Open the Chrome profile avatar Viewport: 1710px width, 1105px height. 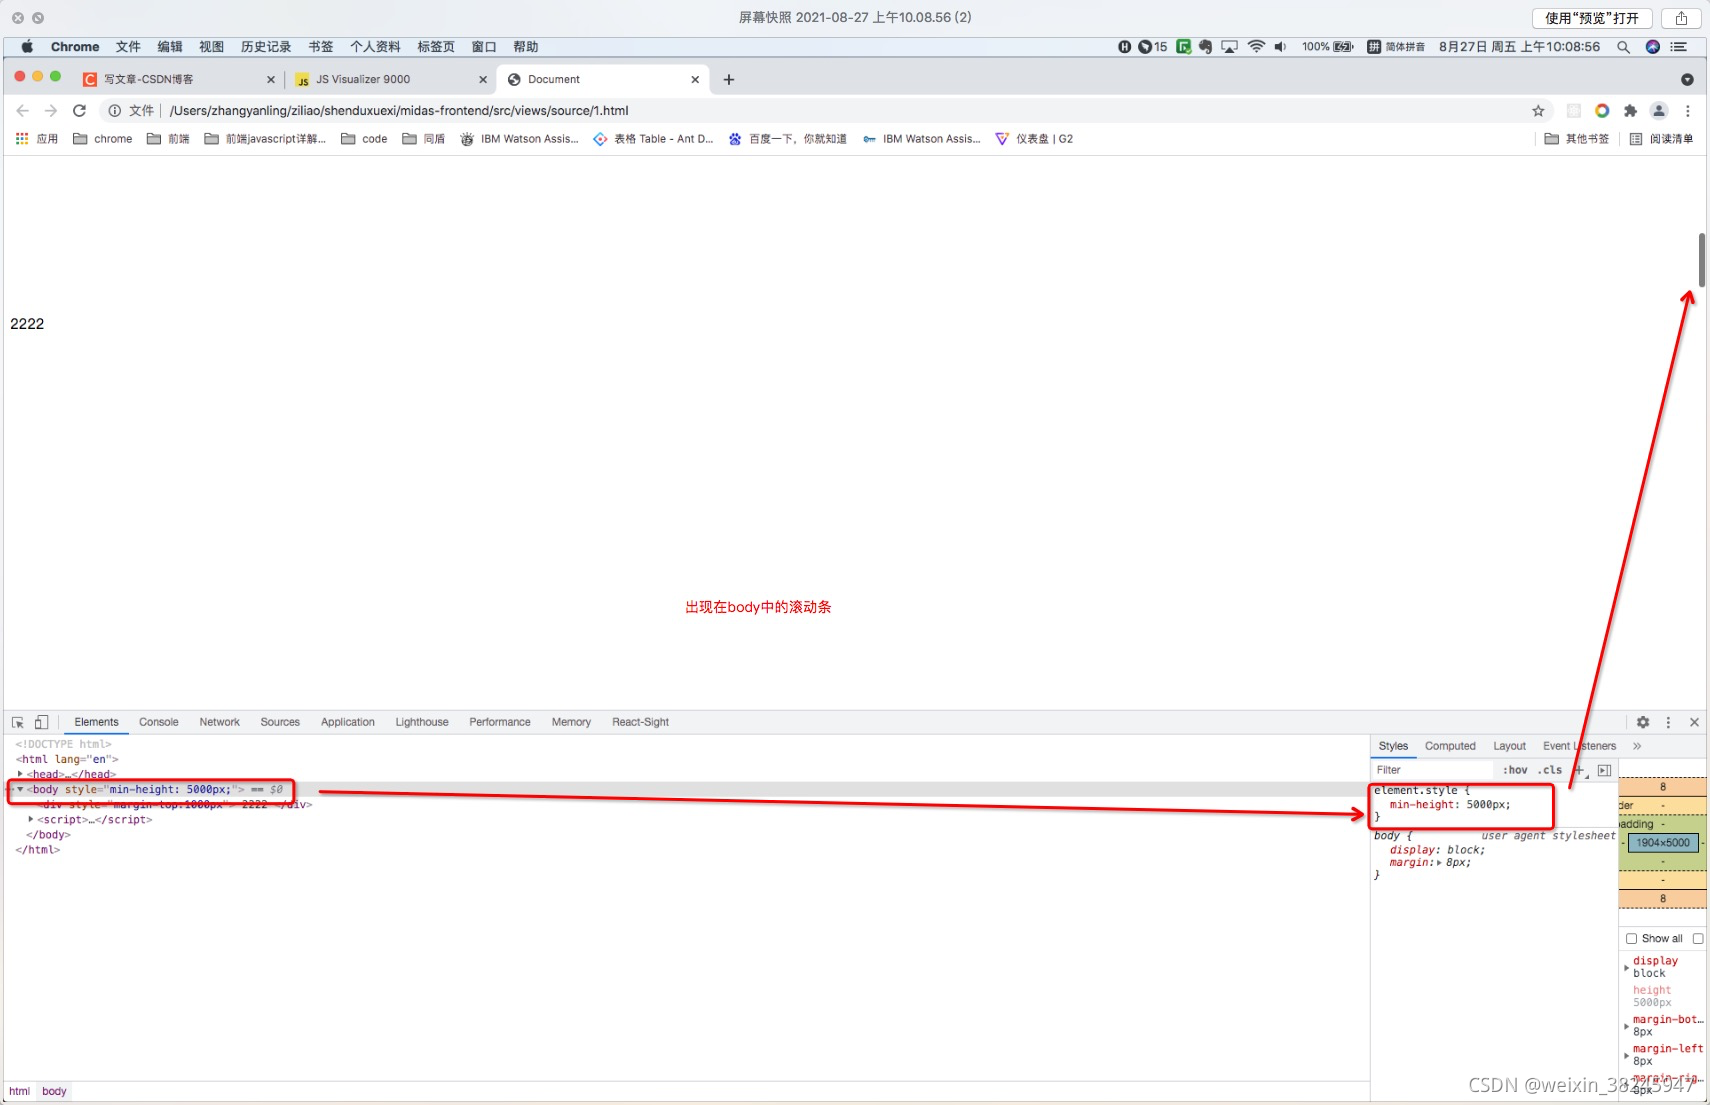[1659, 111]
